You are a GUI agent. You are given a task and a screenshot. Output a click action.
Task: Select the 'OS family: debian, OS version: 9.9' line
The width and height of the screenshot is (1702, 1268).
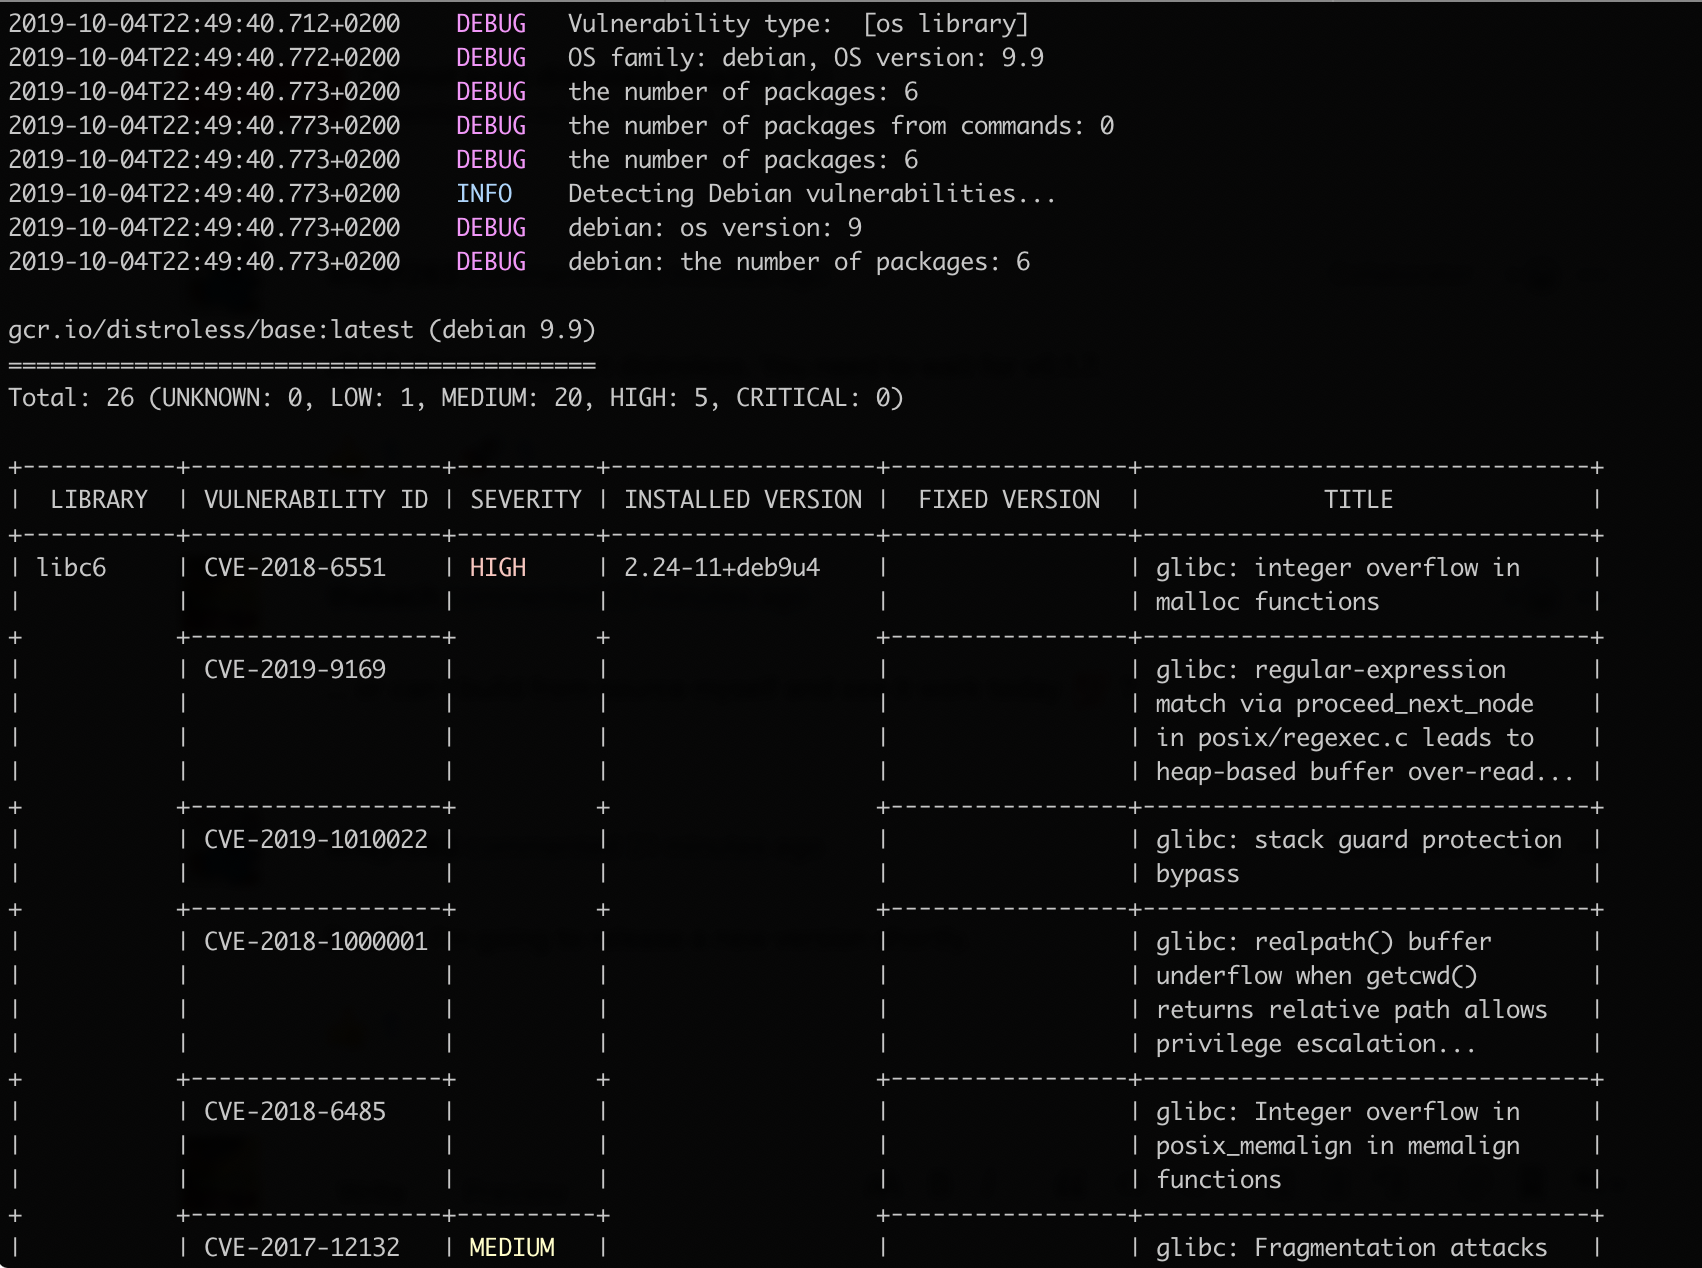(x=806, y=58)
